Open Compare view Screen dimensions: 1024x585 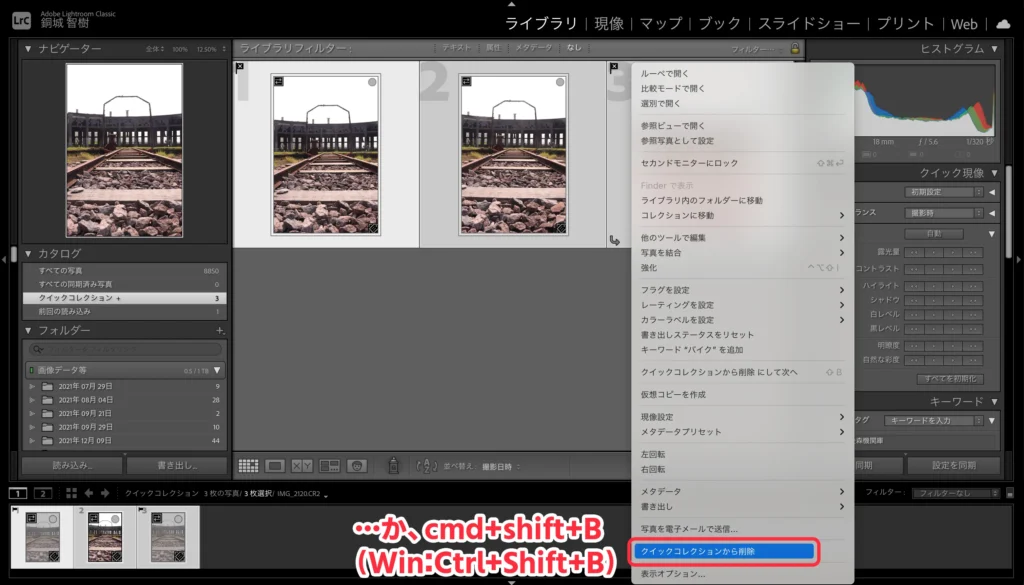pyautogui.click(x=301, y=464)
